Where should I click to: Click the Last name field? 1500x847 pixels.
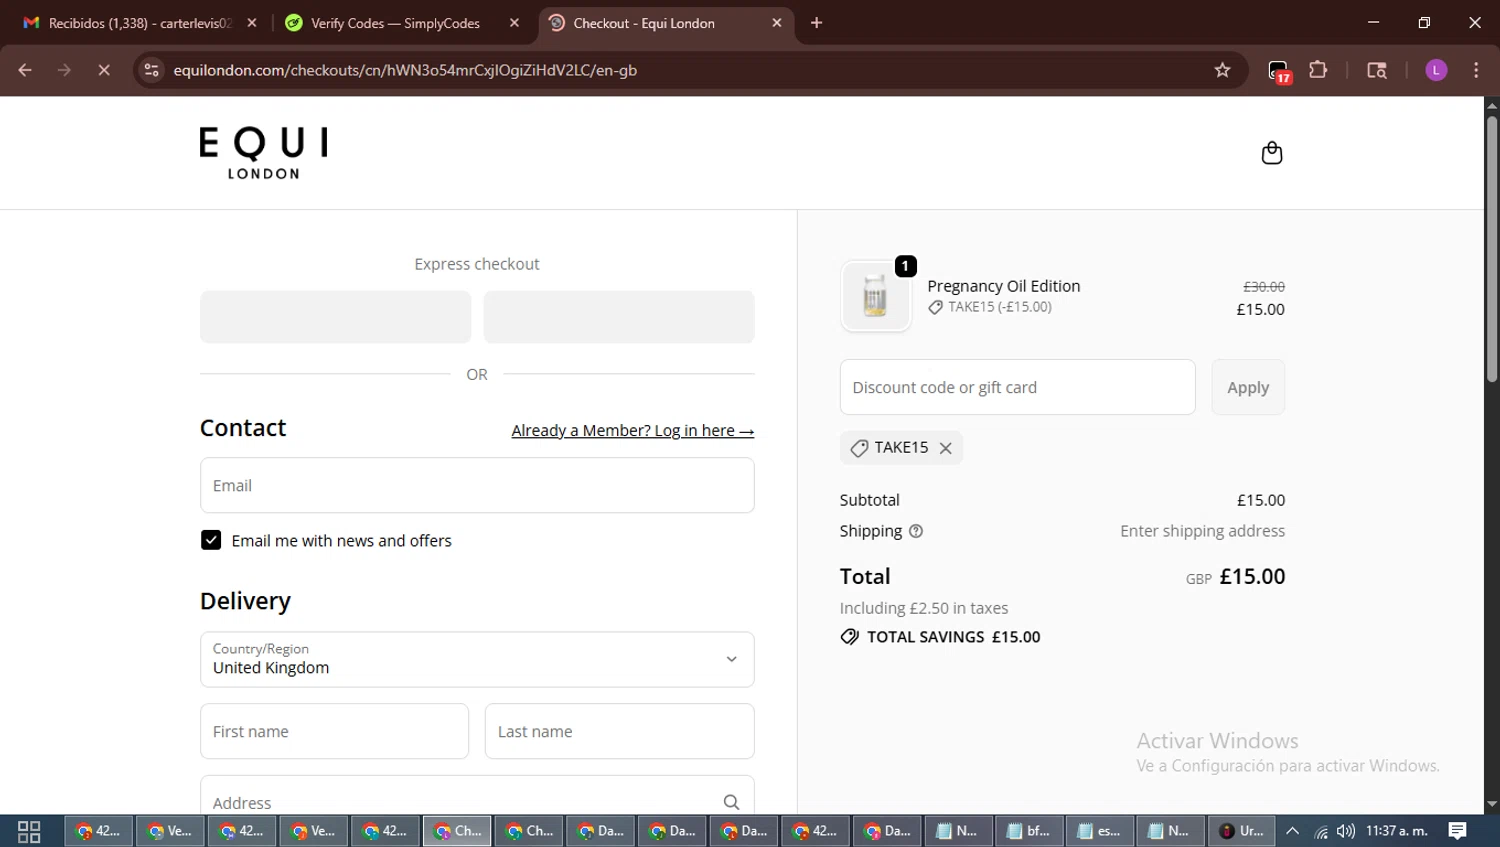[x=619, y=731]
